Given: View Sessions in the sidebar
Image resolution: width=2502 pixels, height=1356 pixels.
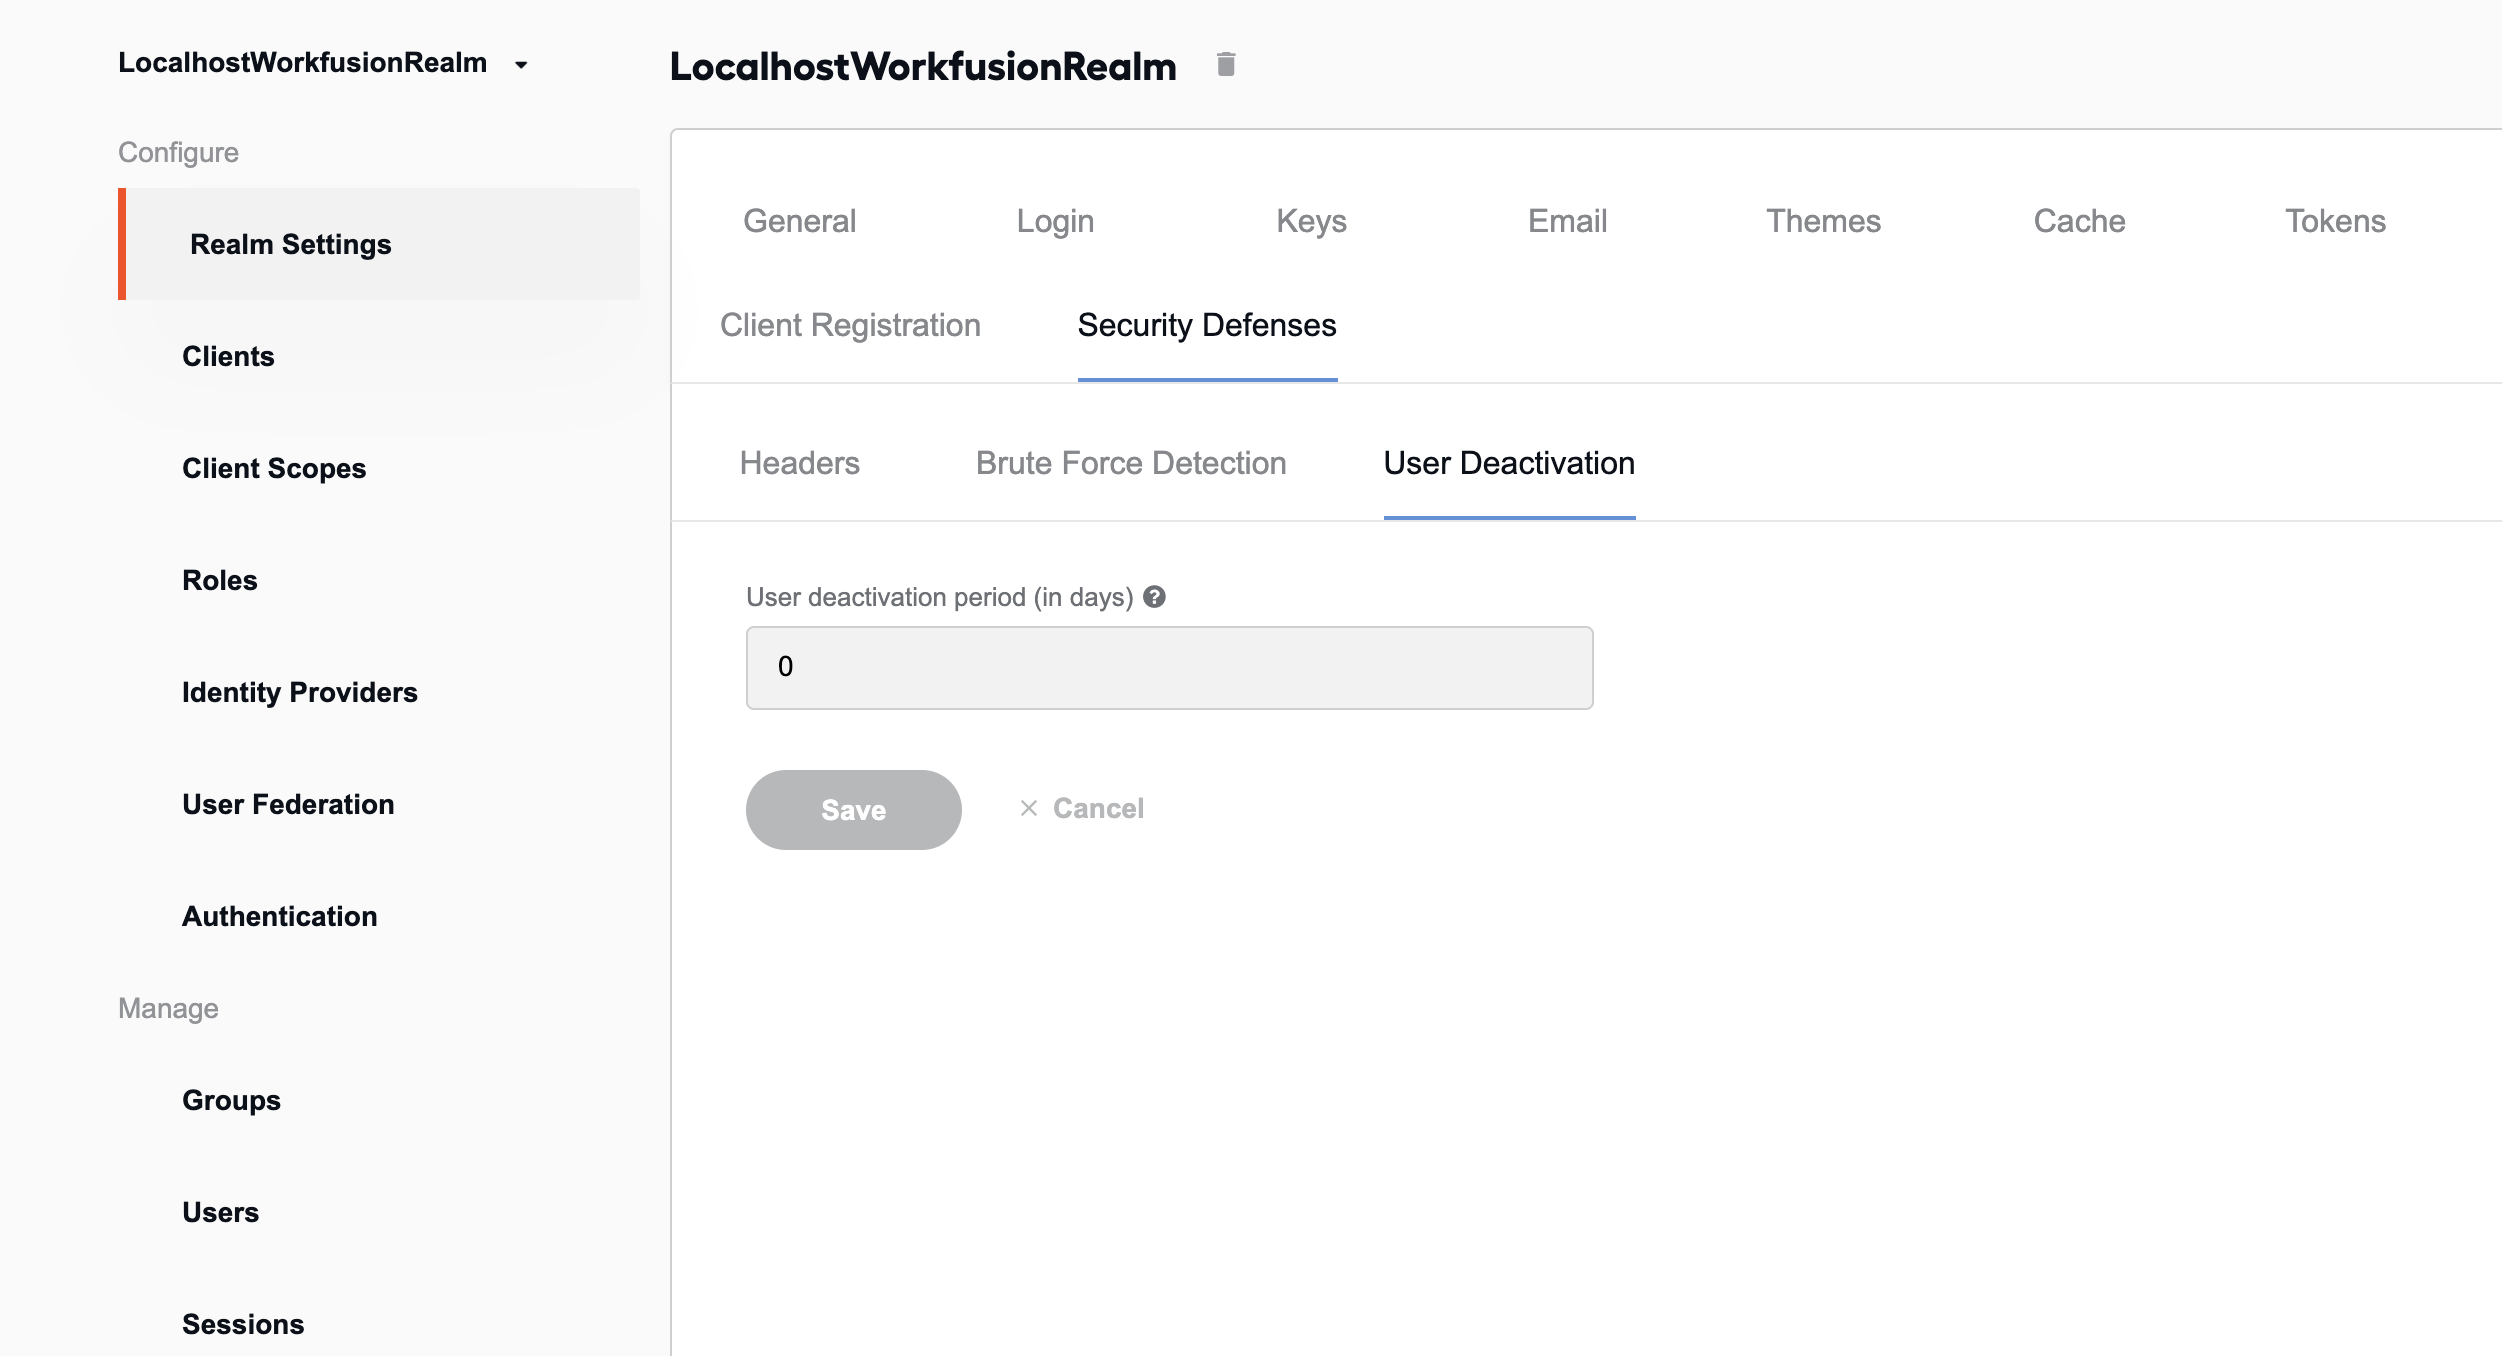Looking at the screenshot, I should [243, 1324].
